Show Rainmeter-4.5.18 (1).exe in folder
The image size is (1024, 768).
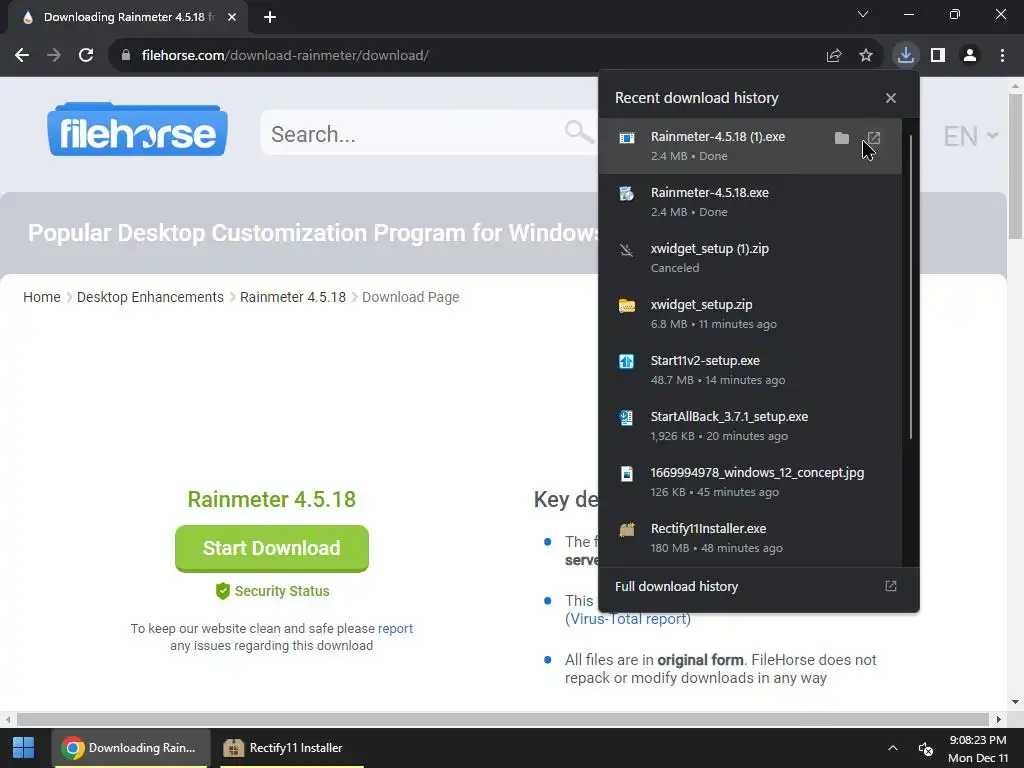tap(842, 138)
